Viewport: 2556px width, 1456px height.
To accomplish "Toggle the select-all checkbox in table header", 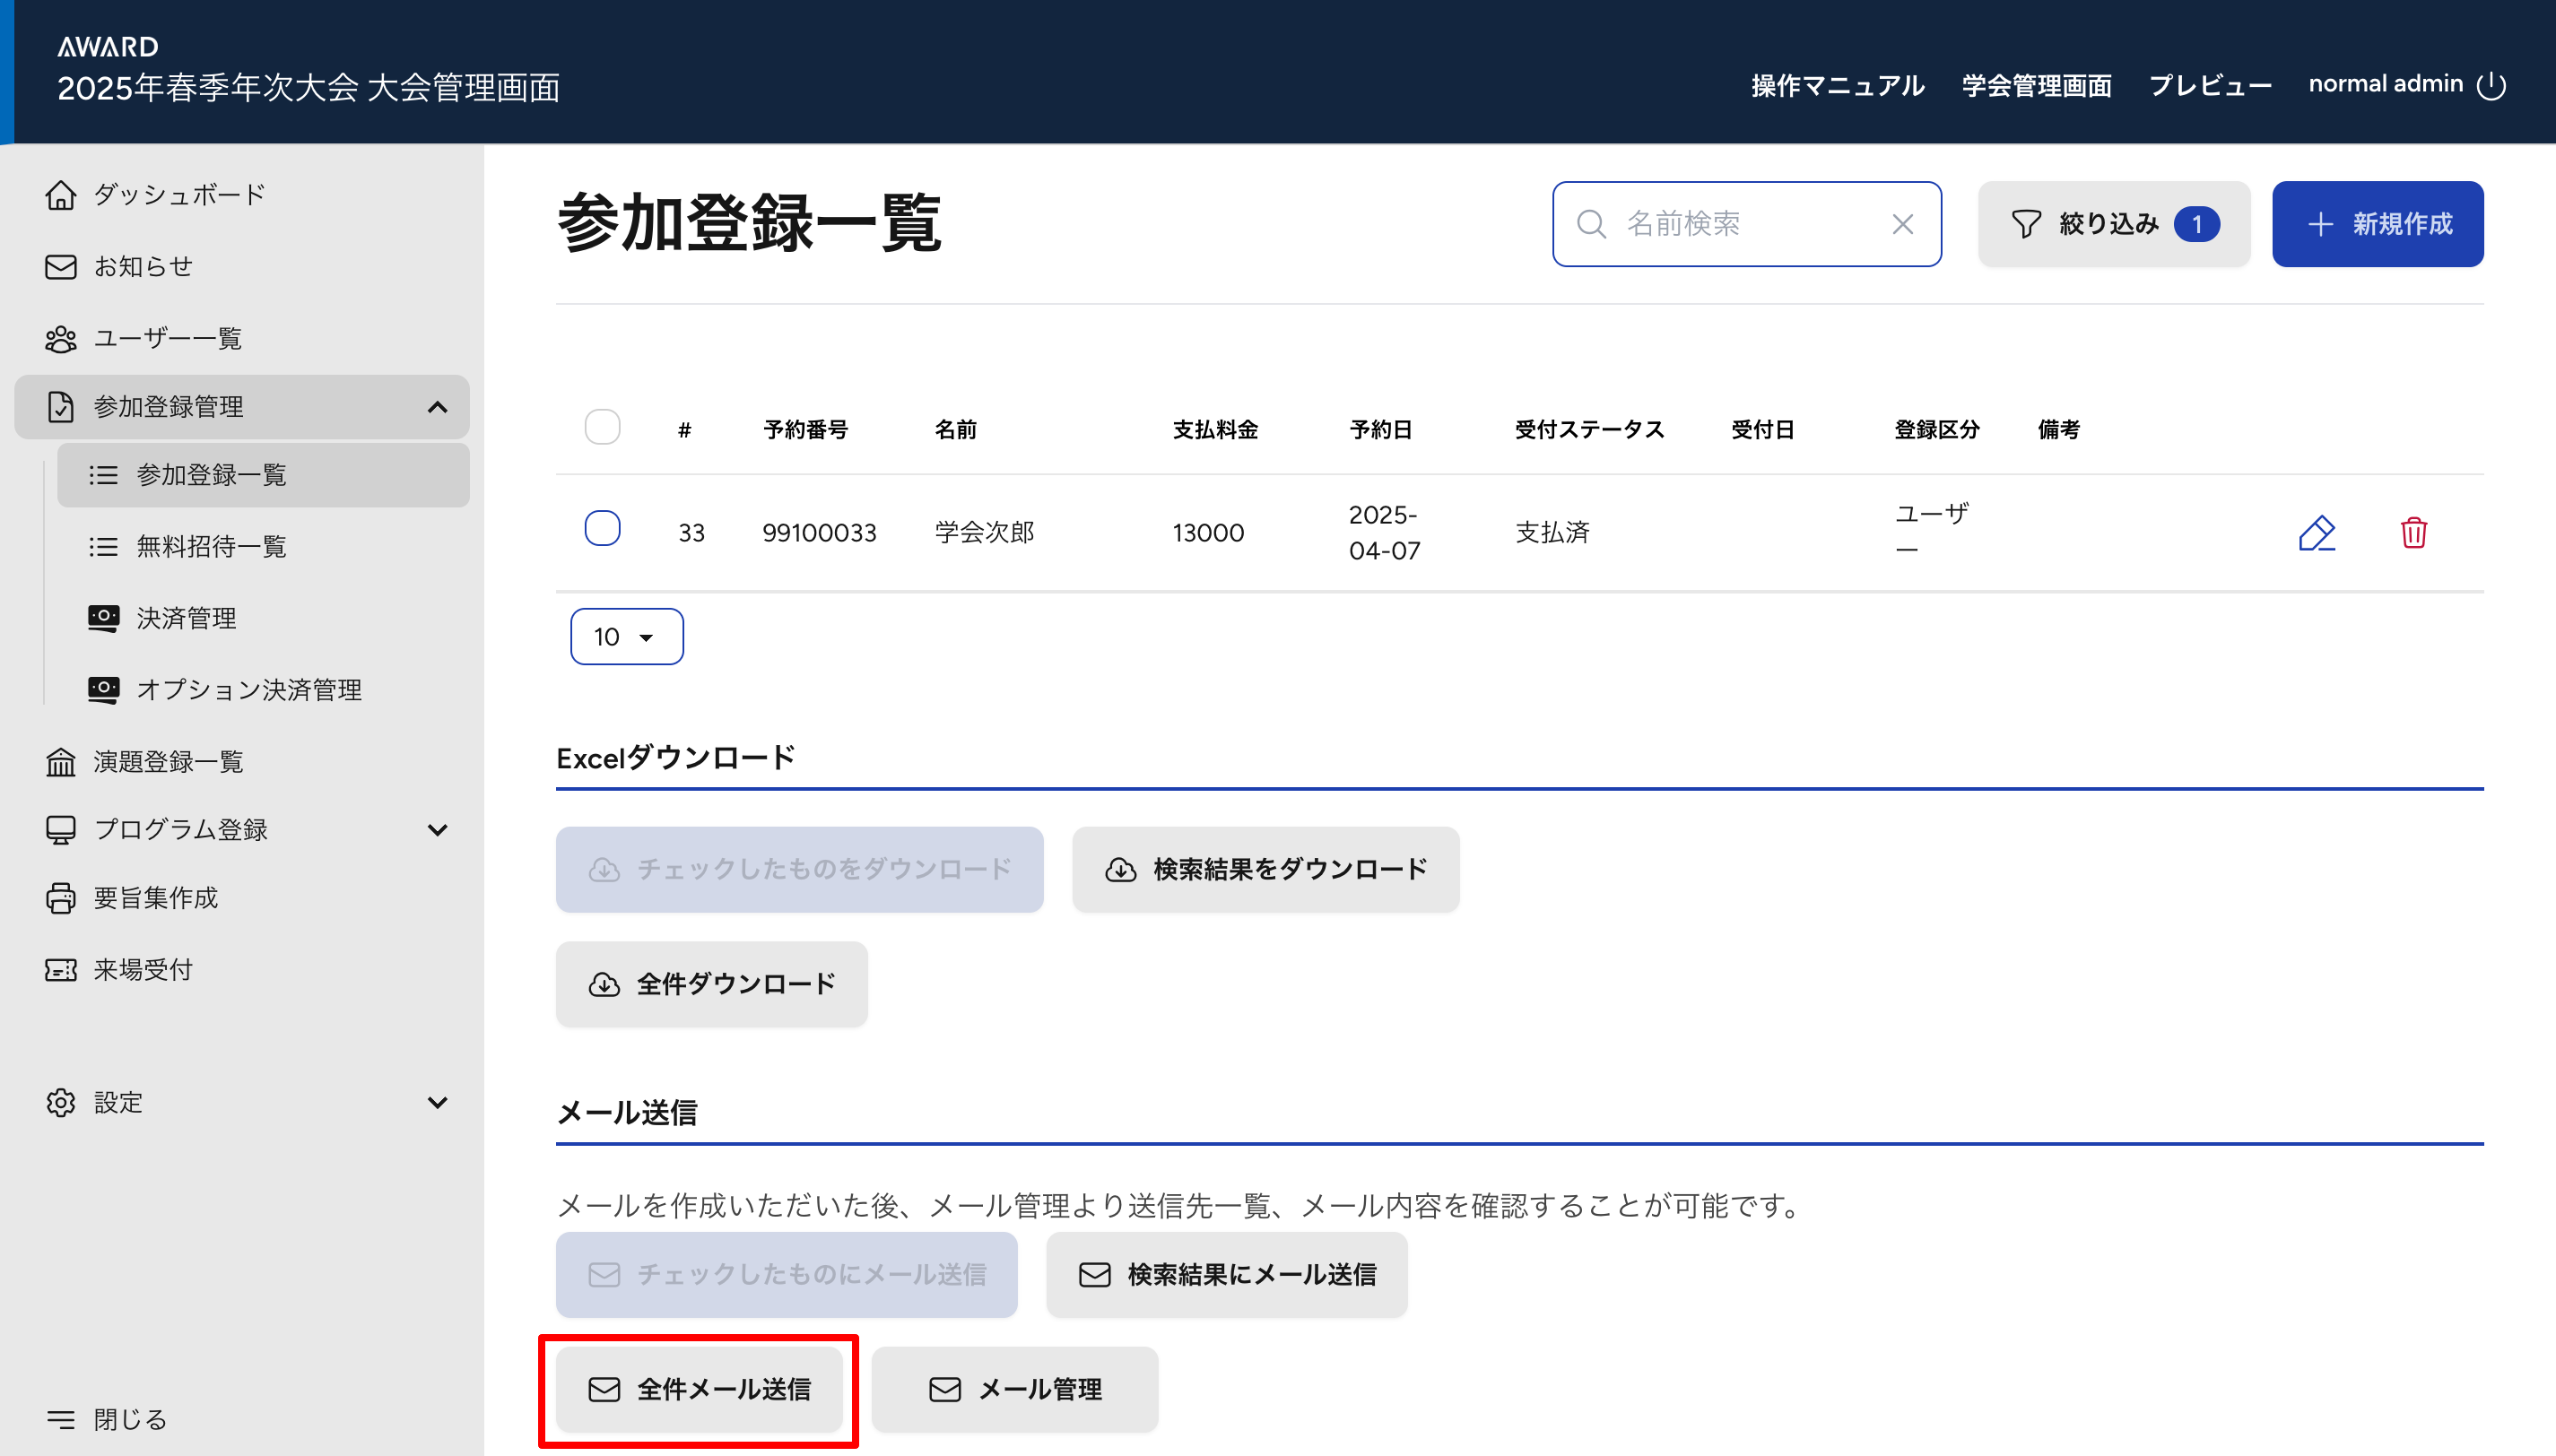I will click(x=602, y=428).
